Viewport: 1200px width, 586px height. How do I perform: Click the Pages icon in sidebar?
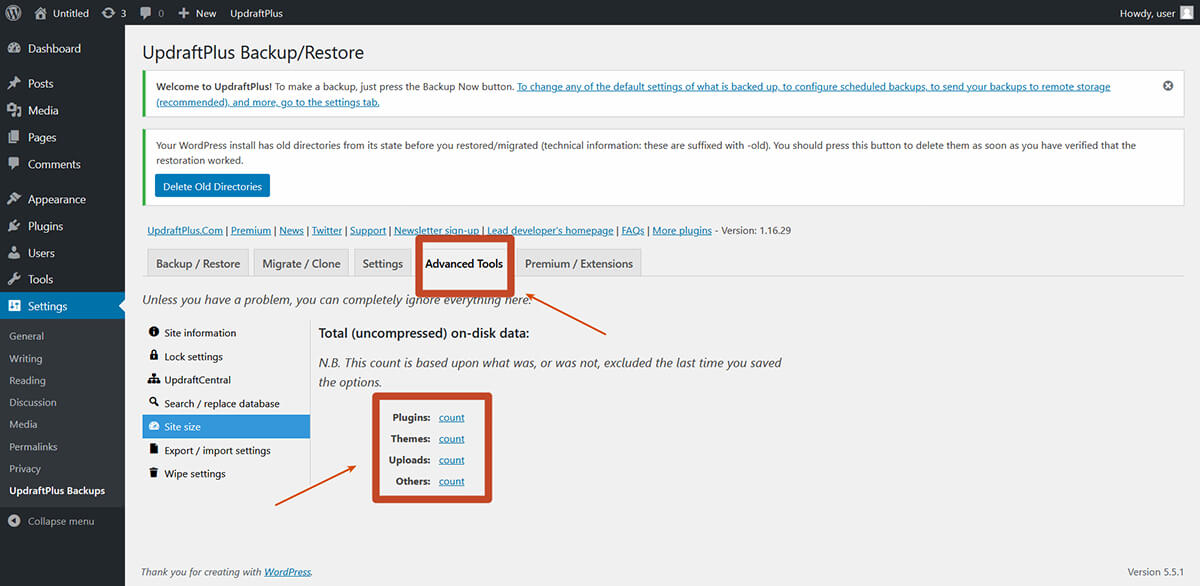click(14, 137)
